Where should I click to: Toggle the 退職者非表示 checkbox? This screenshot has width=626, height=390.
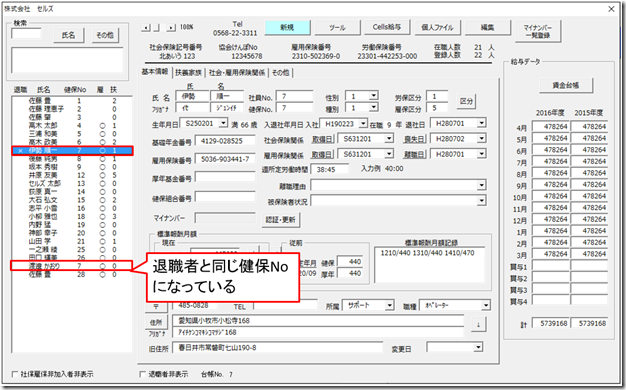[x=143, y=374]
